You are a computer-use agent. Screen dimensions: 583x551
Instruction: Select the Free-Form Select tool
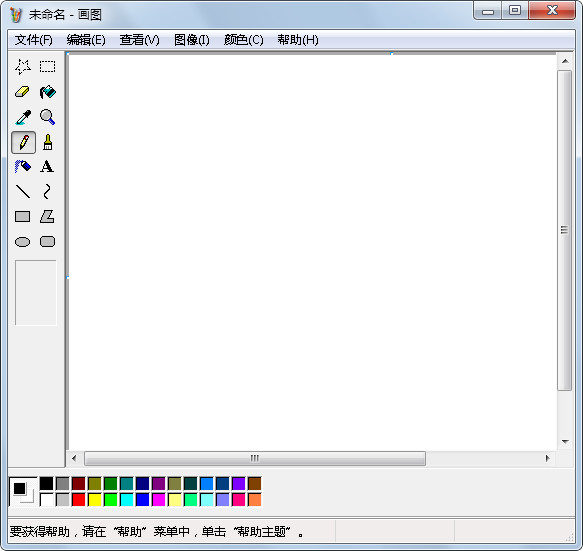click(x=23, y=67)
